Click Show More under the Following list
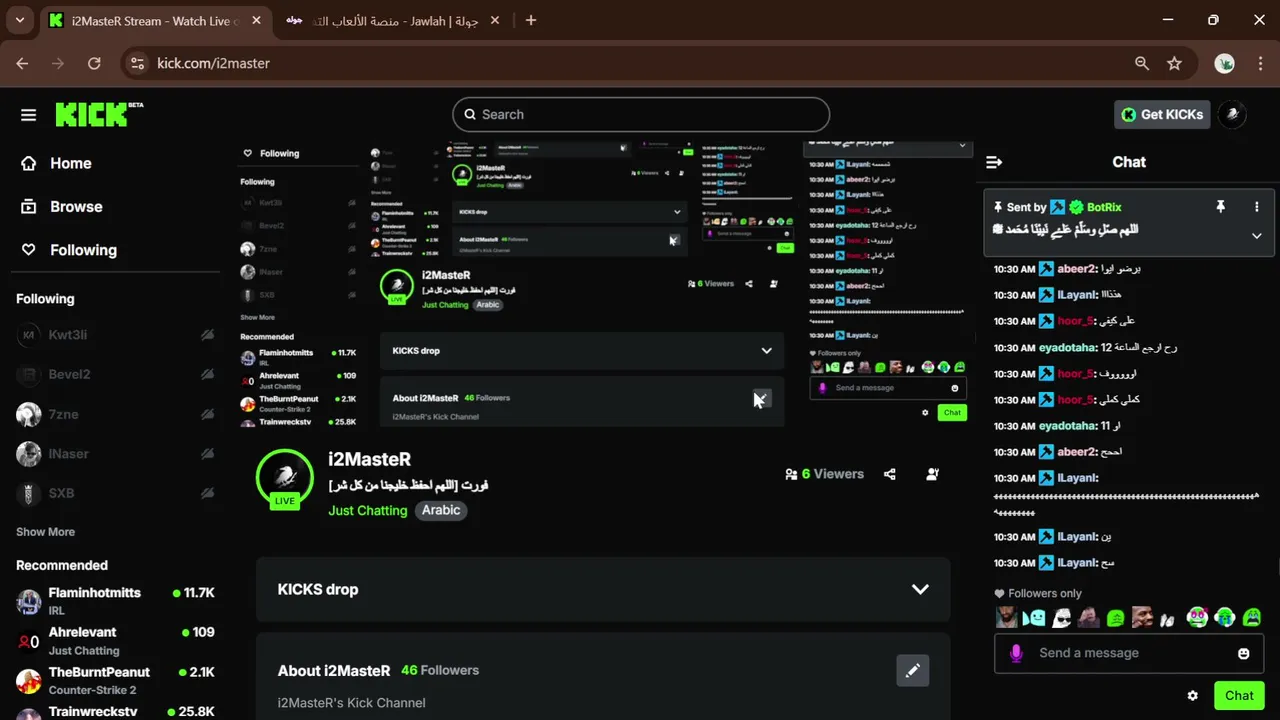This screenshot has width=1280, height=720. 45,532
